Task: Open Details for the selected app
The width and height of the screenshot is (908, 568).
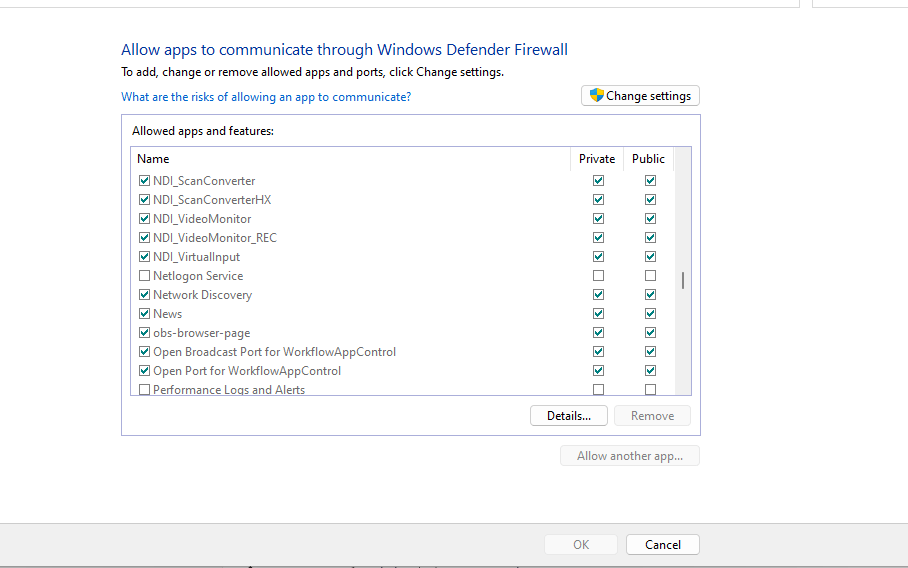Action: click(x=569, y=416)
